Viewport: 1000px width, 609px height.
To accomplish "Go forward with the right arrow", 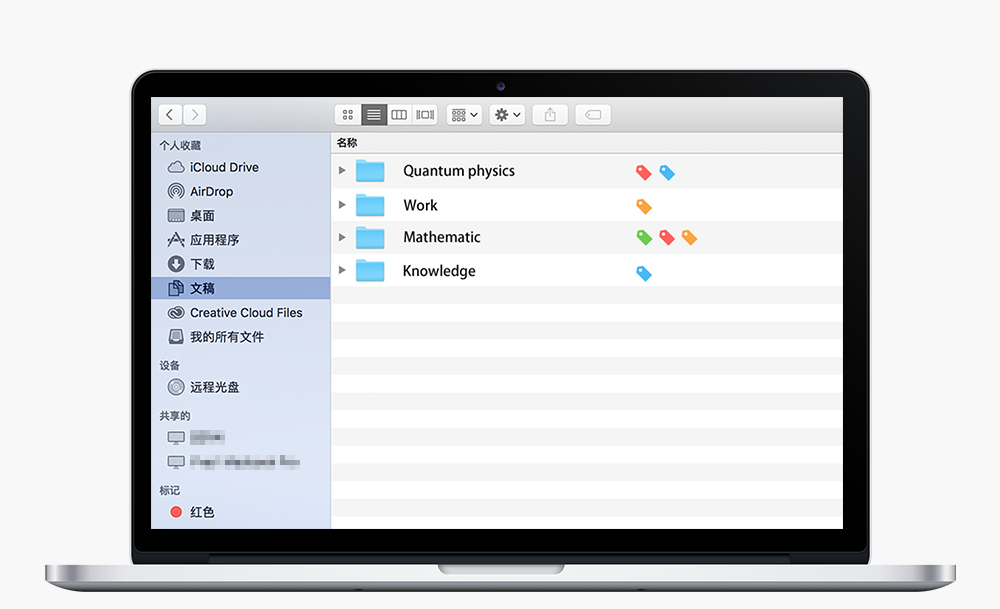I will [x=194, y=115].
